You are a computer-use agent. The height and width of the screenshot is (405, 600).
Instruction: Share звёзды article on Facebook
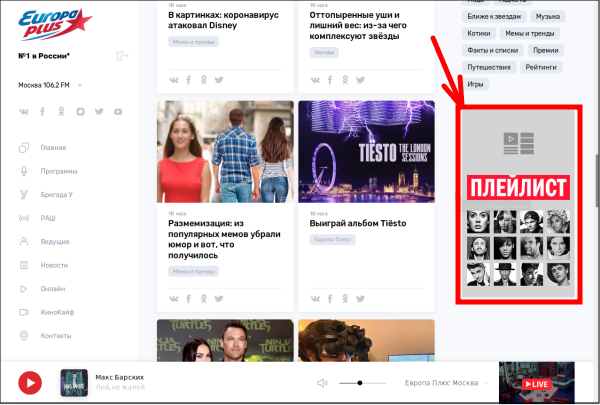330,80
